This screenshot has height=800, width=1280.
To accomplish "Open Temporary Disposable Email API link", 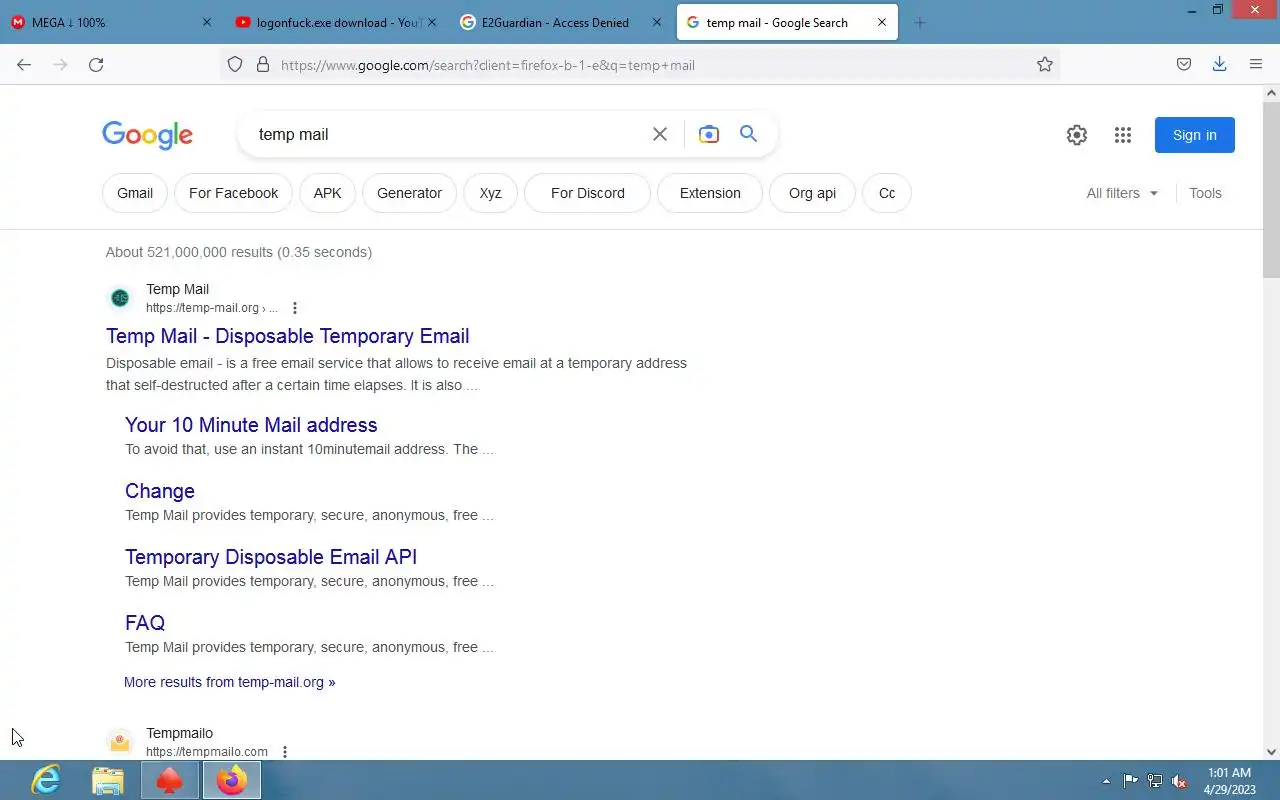I will (271, 557).
